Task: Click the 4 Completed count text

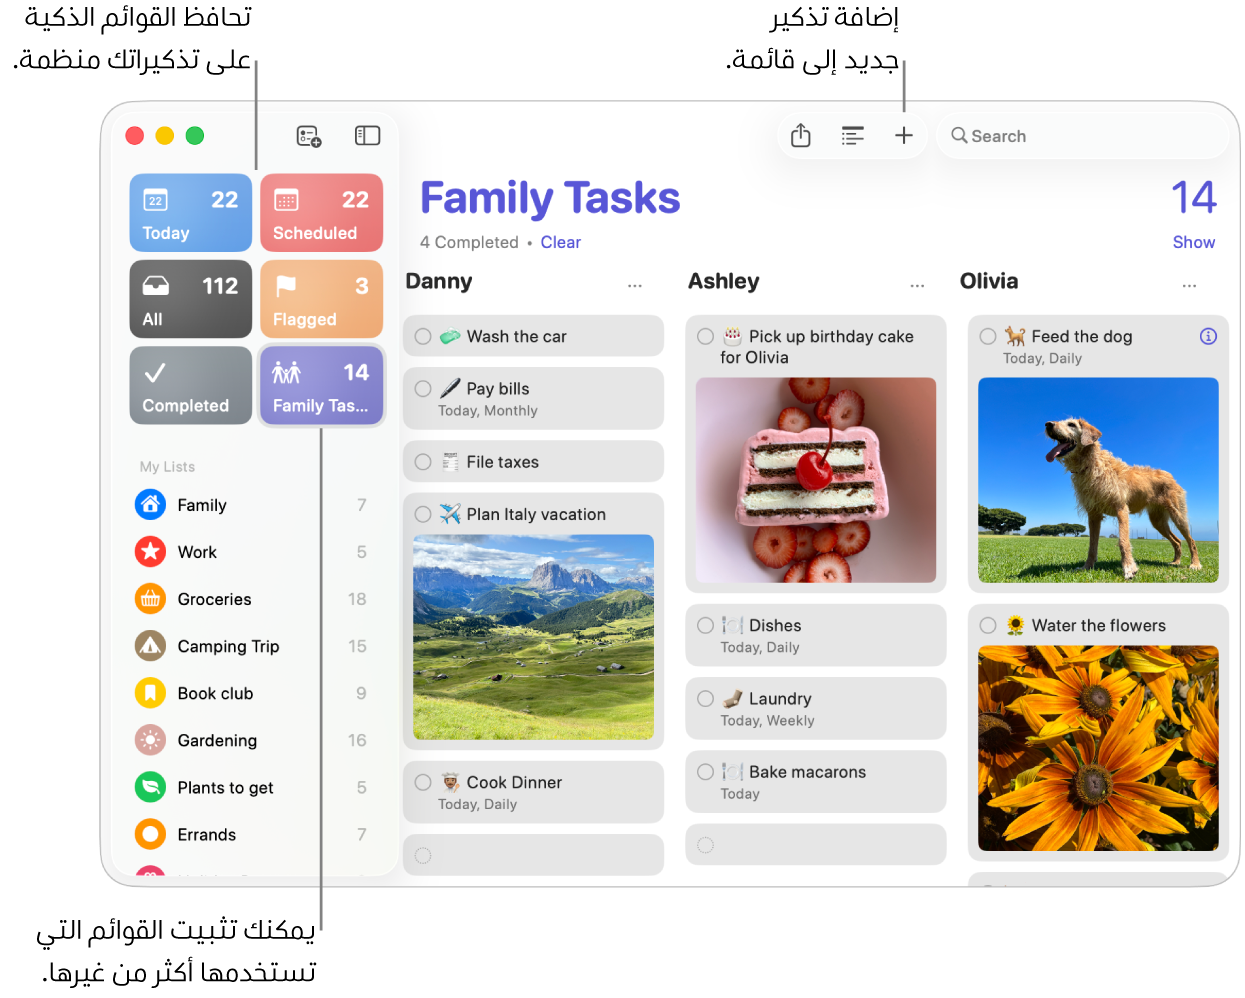Action: coord(469,242)
